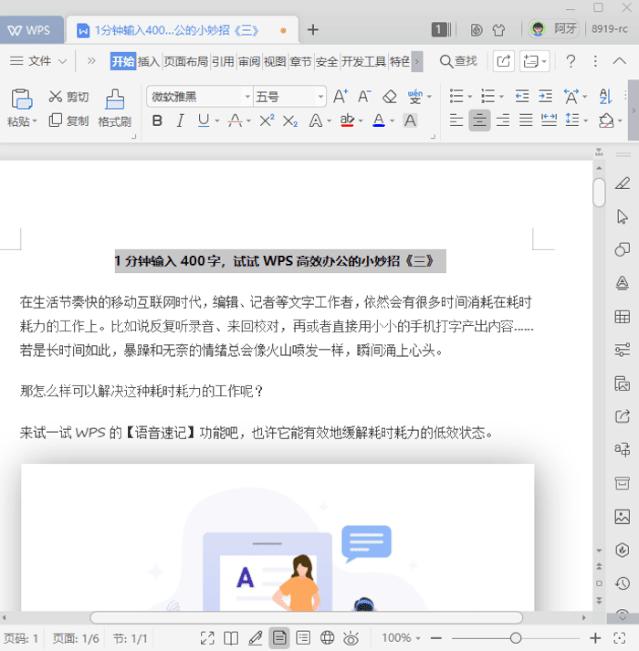Toggle italic formatting
639x651 pixels.
pos(180,121)
